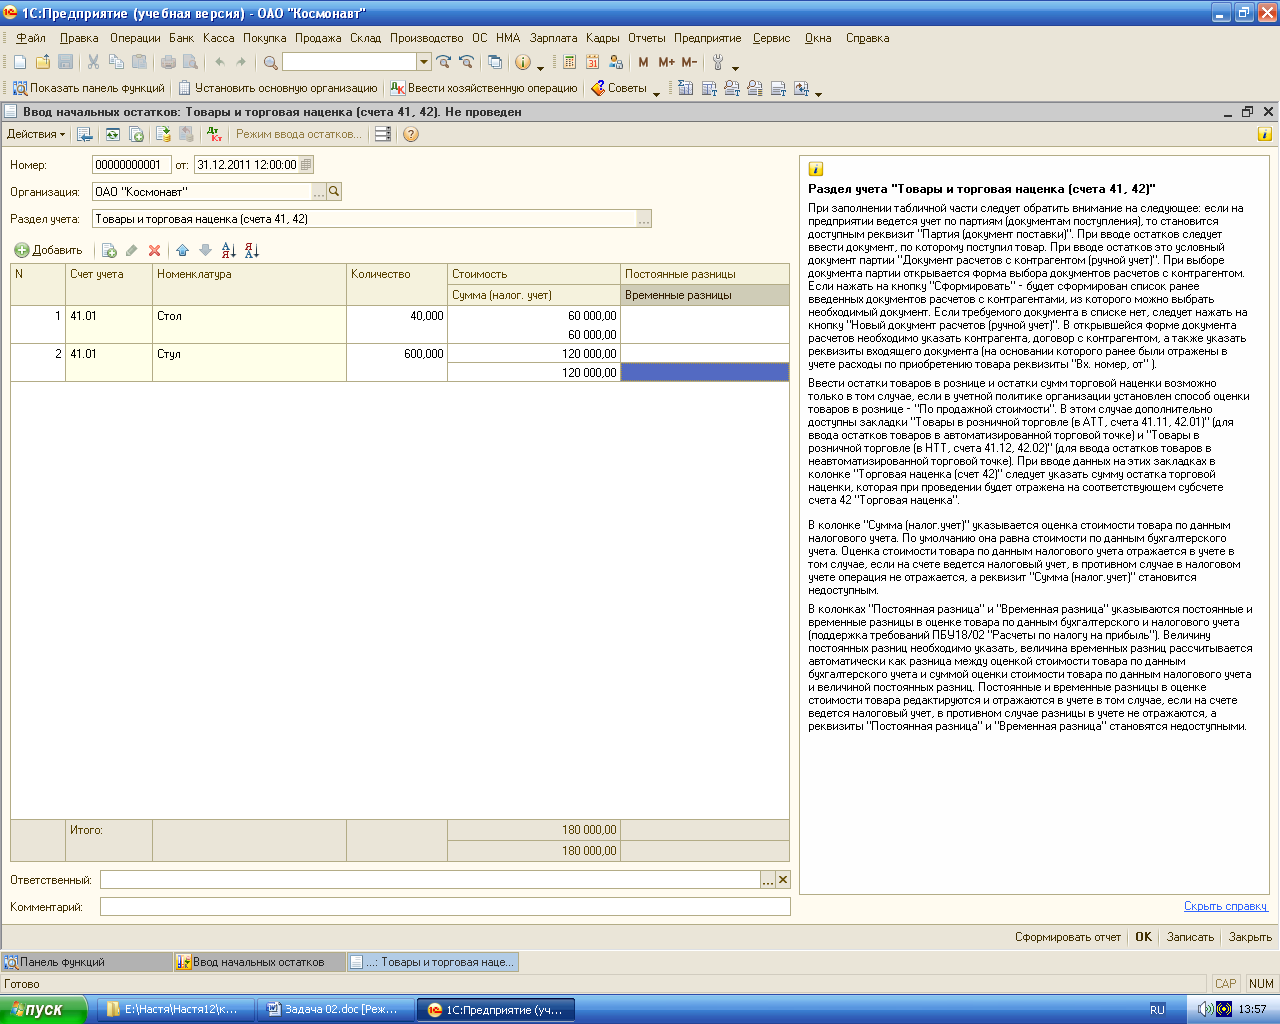Open the Отчеты menu
The height and width of the screenshot is (1024, 1280).
coord(647,38)
